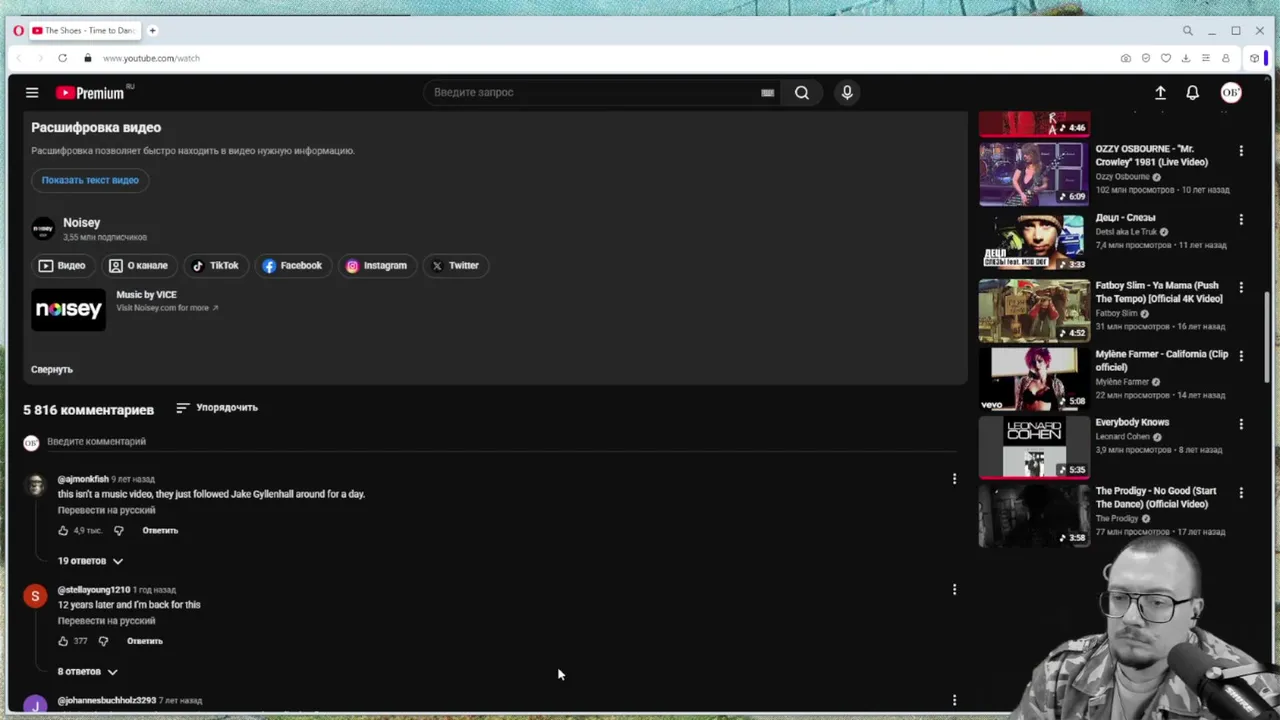View site security info via padlock icon
Screen dimensions: 1280x720
[88, 58]
